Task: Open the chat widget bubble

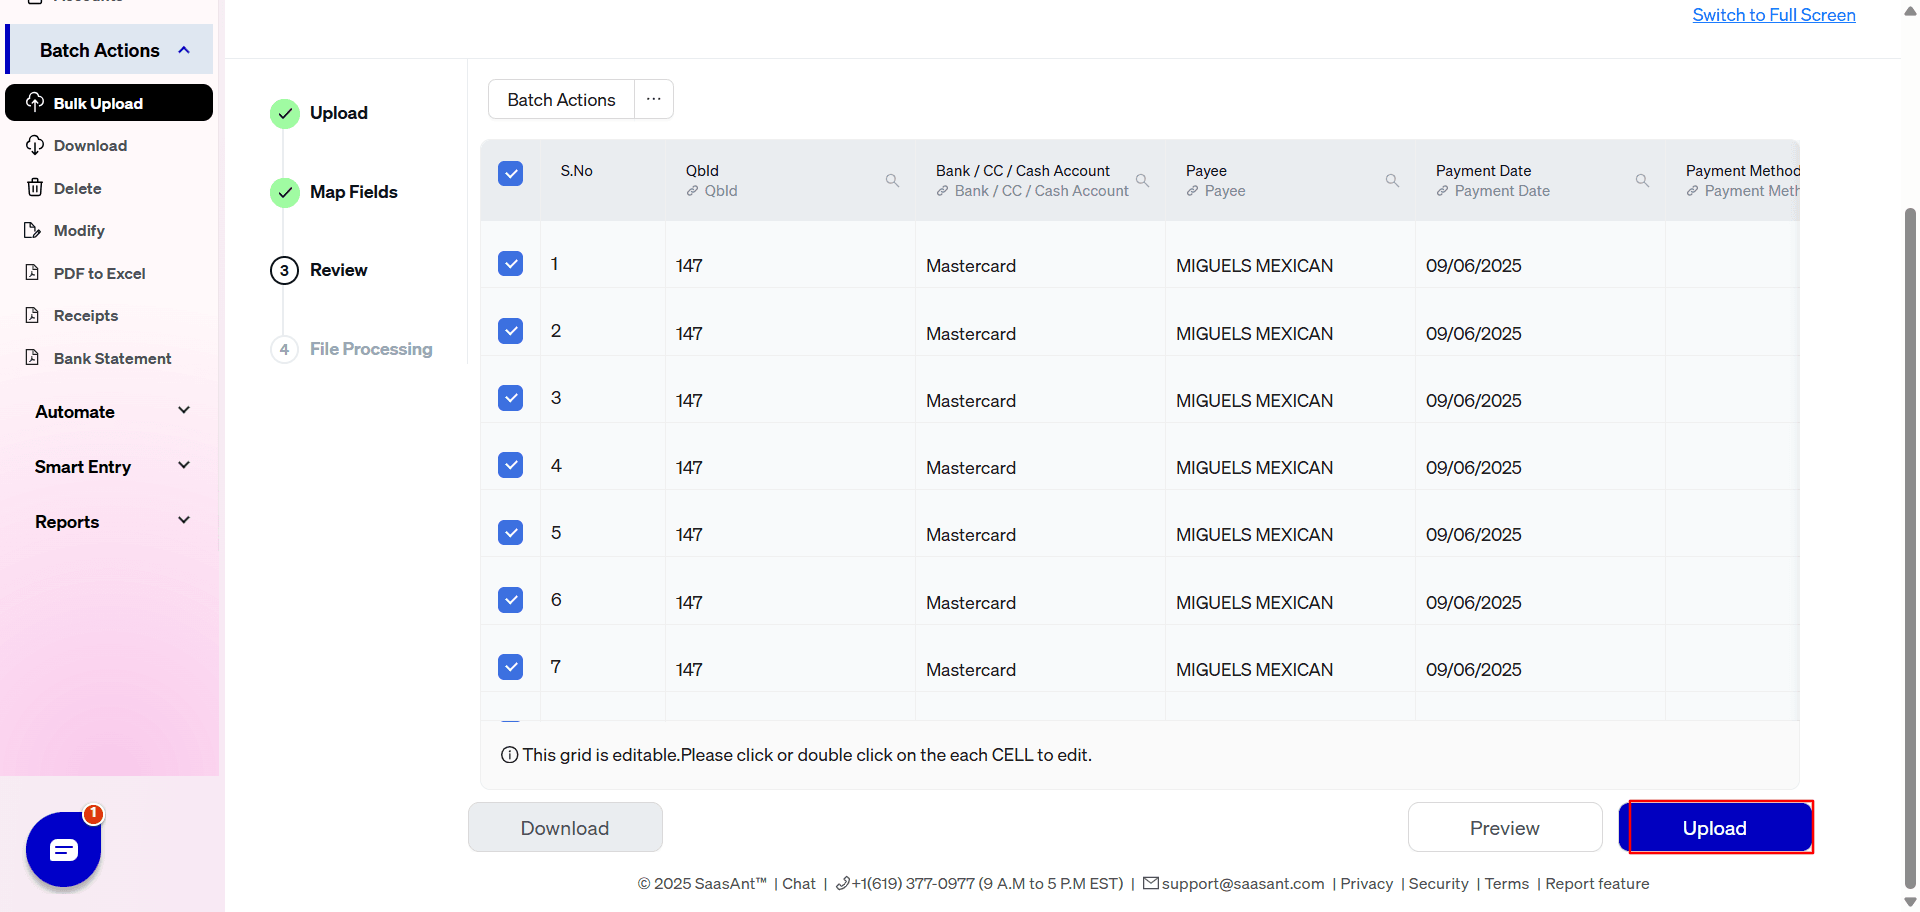Action: [x=63, y=849]
